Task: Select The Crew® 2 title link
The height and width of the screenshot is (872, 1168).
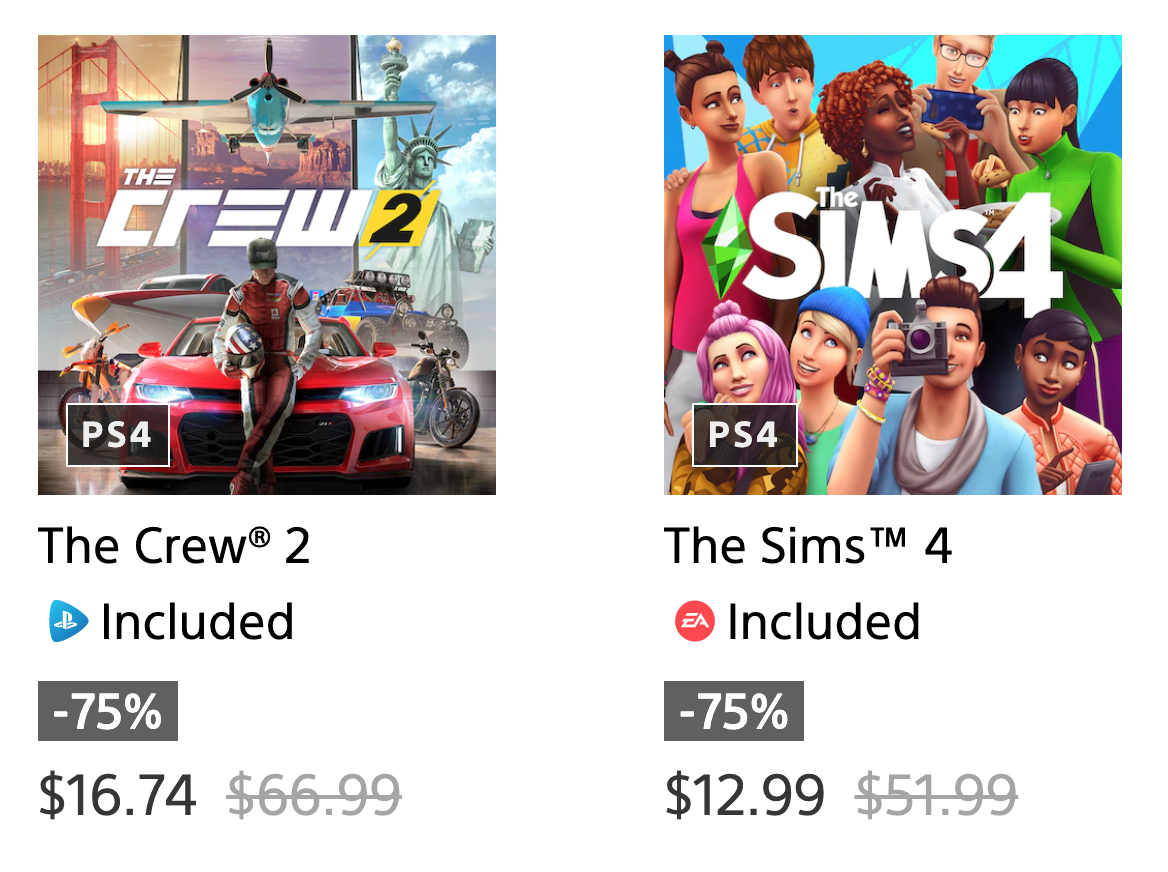Action: (x=174, y=546)
